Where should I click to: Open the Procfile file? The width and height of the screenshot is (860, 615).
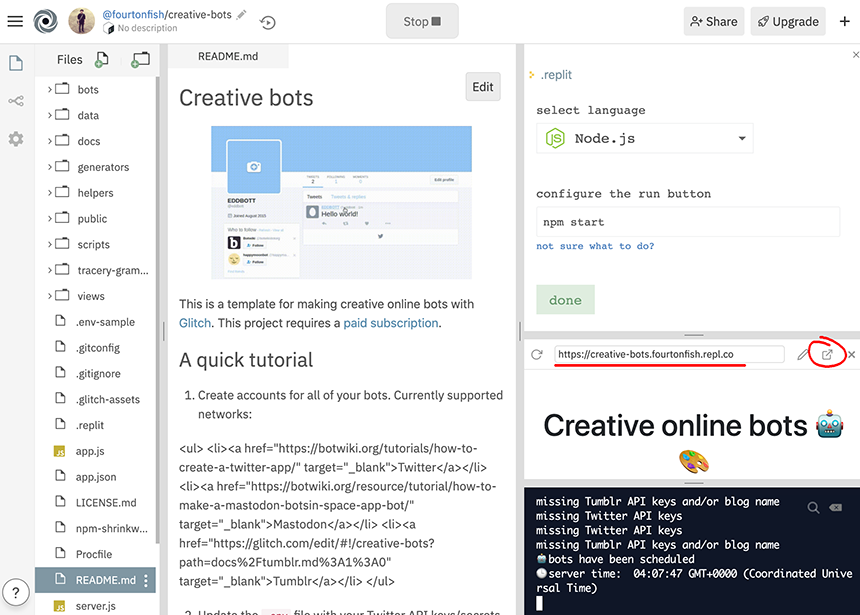95,554
